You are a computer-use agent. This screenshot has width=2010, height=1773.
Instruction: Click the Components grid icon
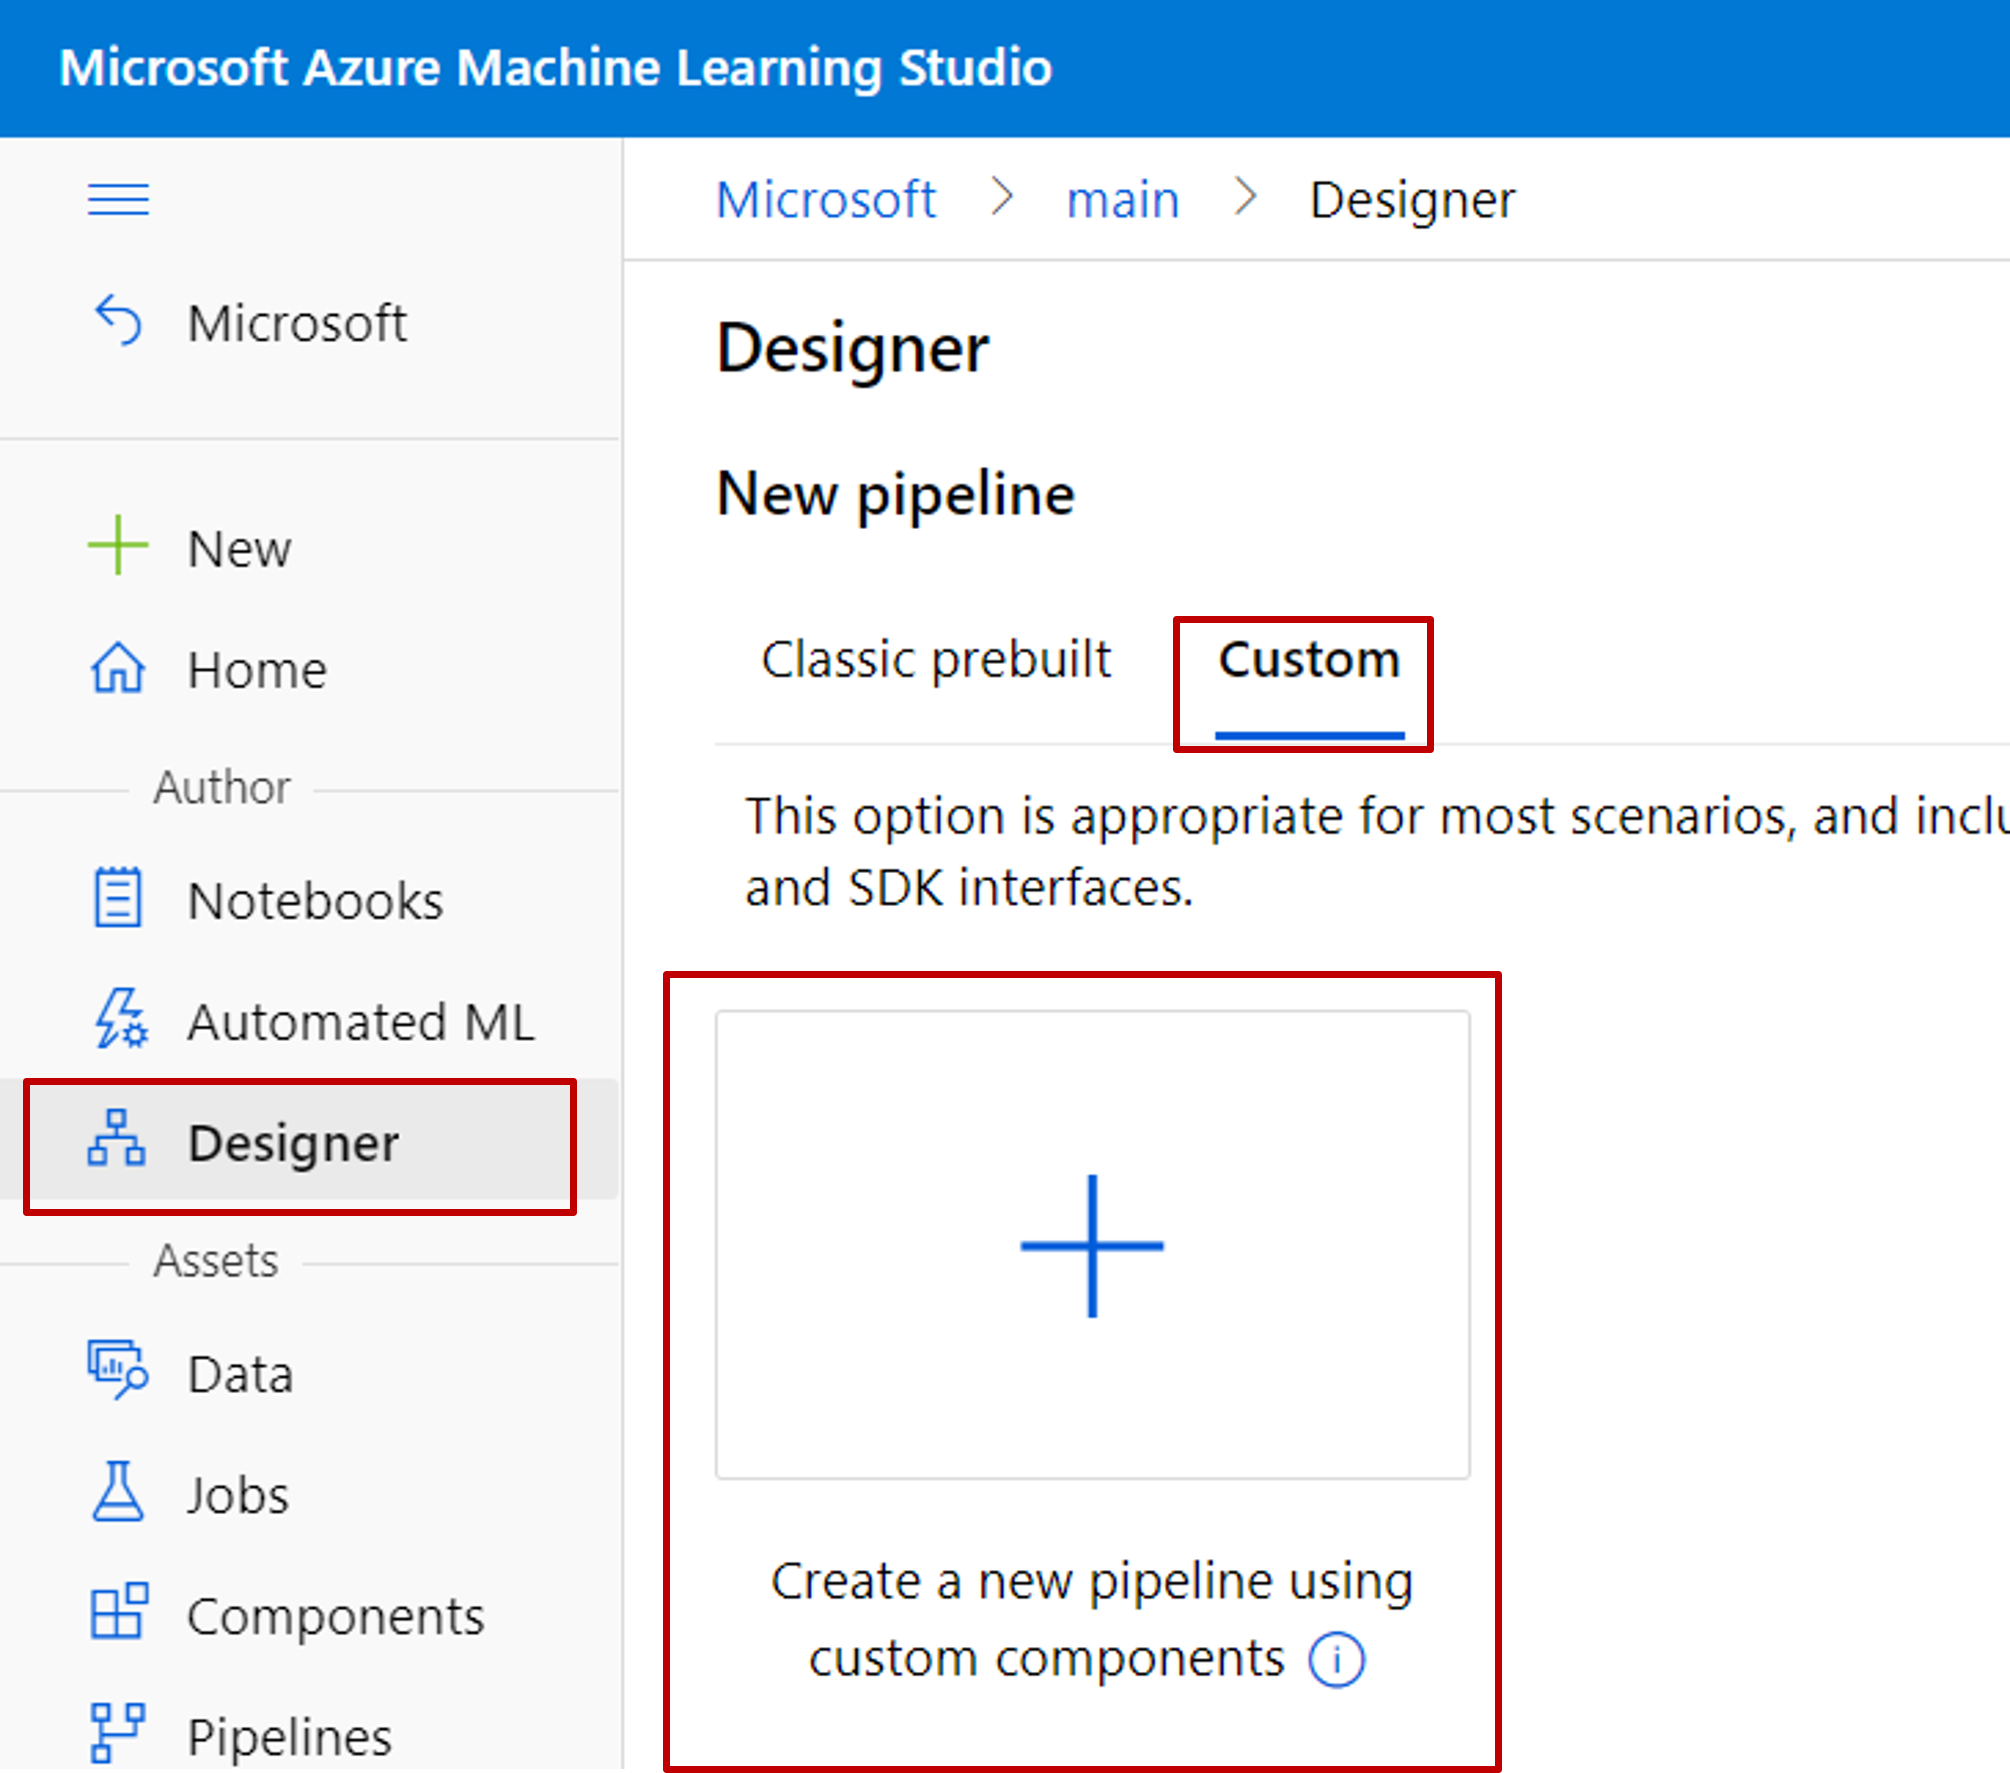pos(118,1612)
